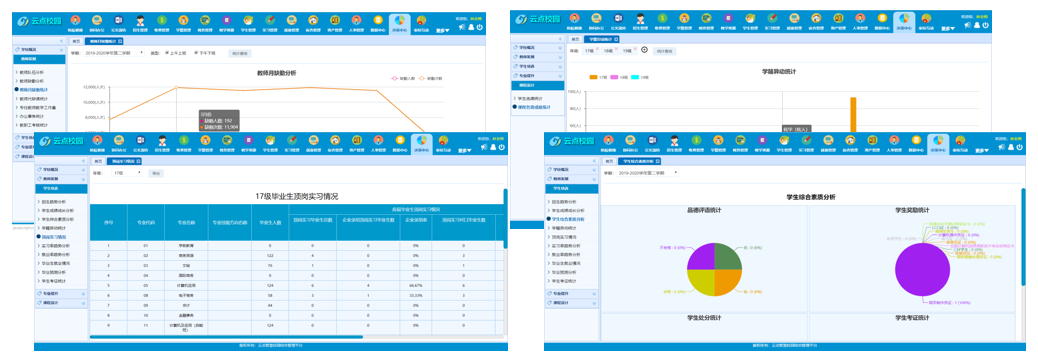
Task: Expand 课程设计 panel in internship table window
Action: coord(61,303)
